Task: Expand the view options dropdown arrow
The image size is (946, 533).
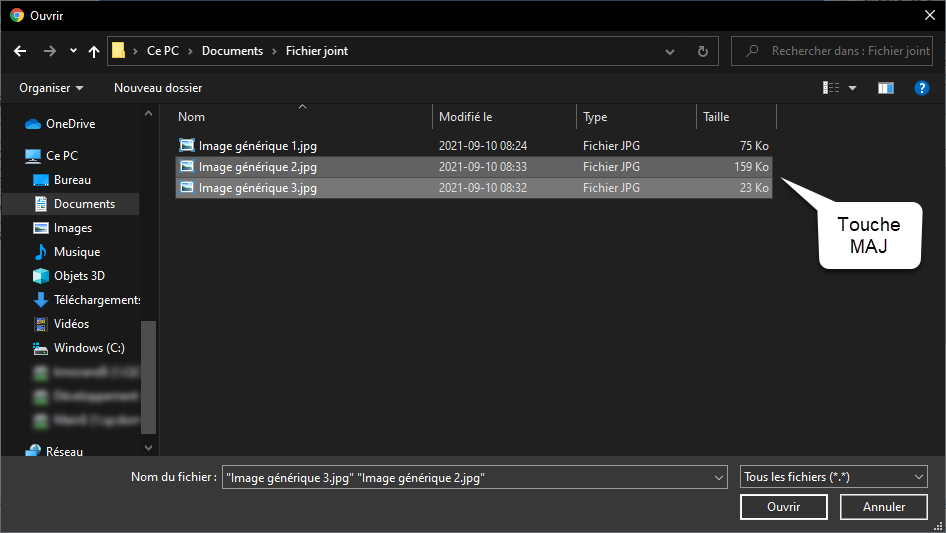Action: click(853, 88)
